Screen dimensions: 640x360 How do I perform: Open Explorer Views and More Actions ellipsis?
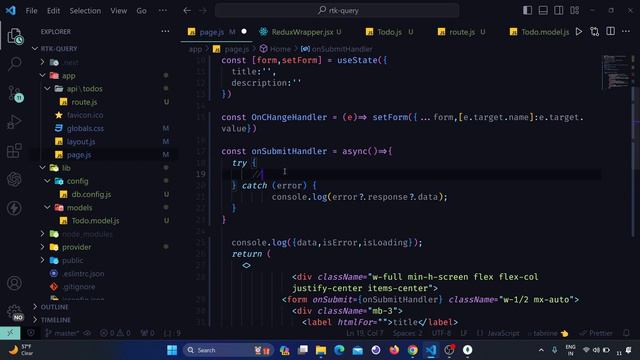tap(165, 31)
